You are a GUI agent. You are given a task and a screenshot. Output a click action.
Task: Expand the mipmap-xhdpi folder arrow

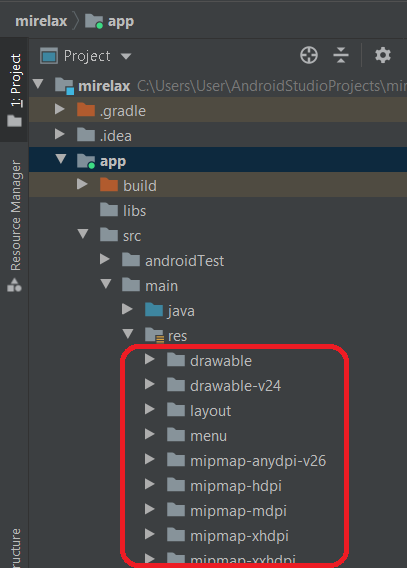point(150,534)
